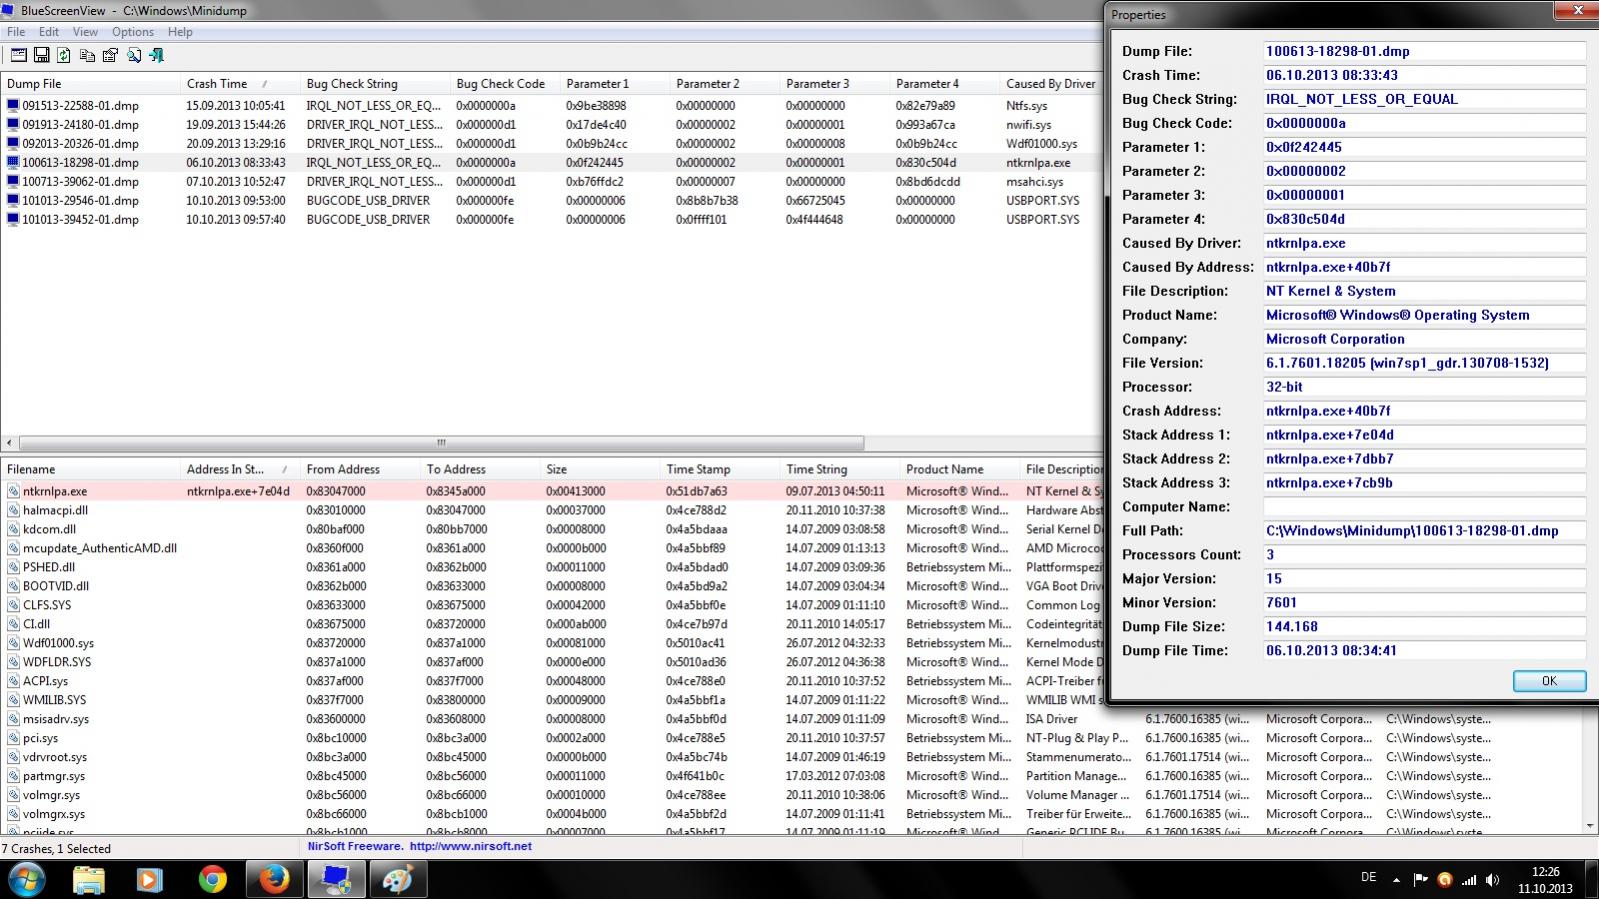The image size is (1599, 899).
Task: Click the upper pane horizontal scrollbar thumb
Action: click(441, 443)
